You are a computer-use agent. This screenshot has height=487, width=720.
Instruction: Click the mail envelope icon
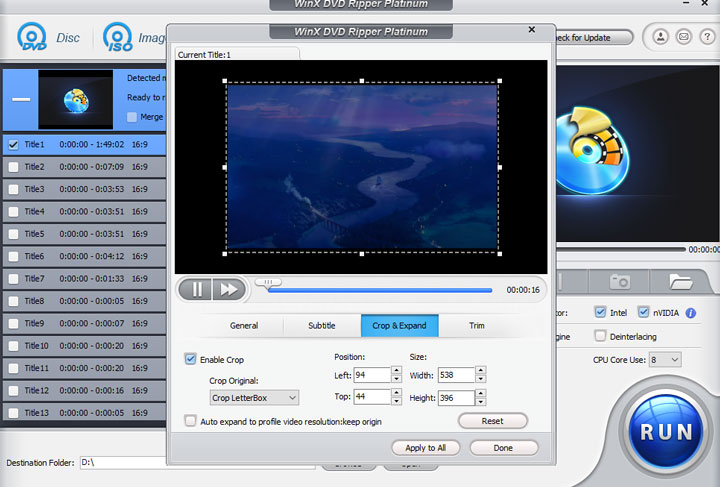pyautogui.click(x=684, y=37)
